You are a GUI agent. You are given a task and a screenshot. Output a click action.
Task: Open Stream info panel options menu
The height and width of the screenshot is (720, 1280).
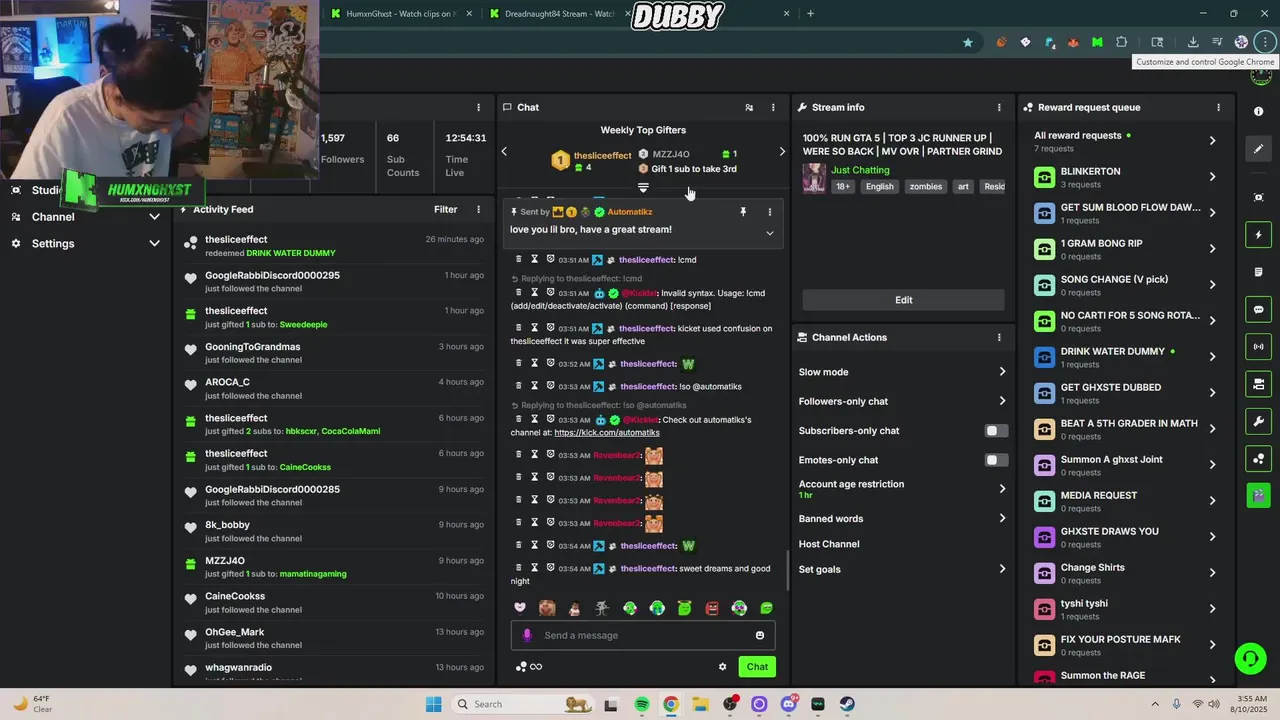click(999, 107)
